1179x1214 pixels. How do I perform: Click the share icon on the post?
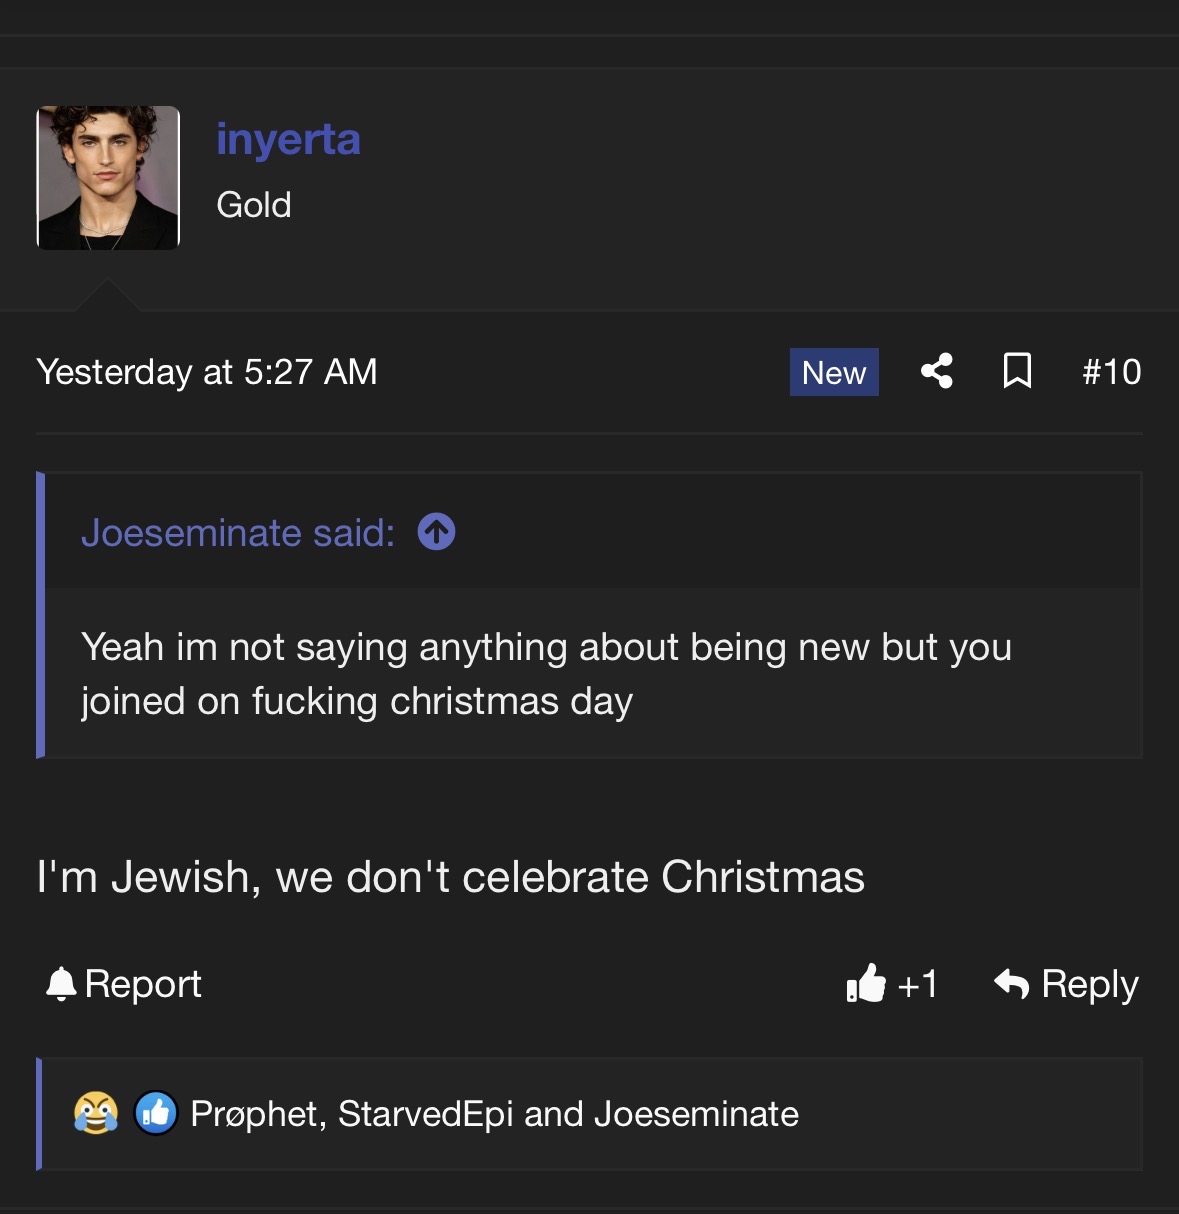936,371
